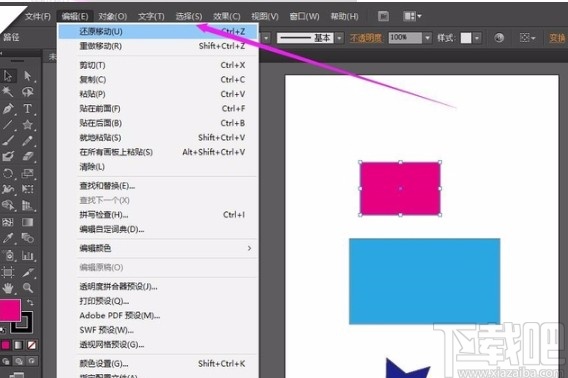Select the Lasso tool
This screenshot has width=568, height=378.
(28, 92)
